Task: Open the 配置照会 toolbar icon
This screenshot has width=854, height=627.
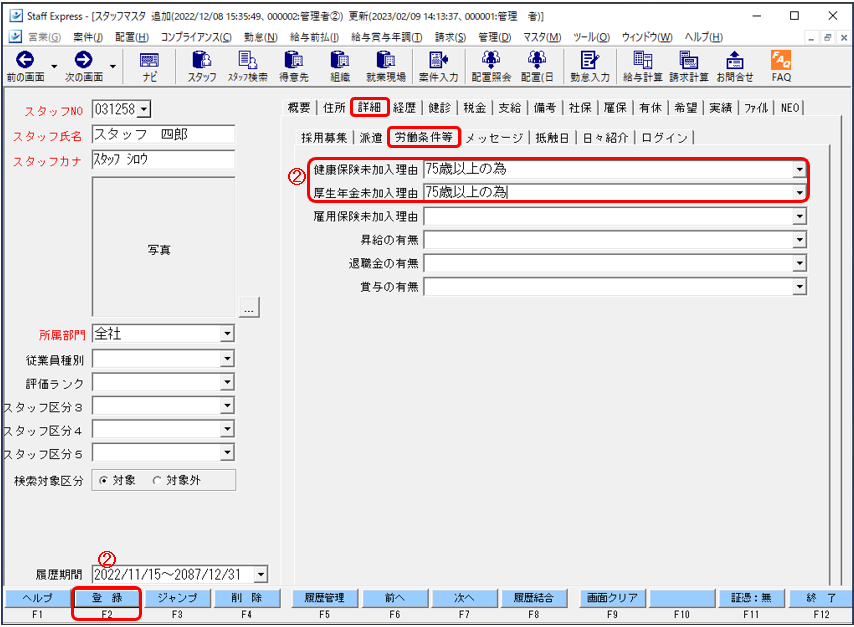Action: click(491, 66)
